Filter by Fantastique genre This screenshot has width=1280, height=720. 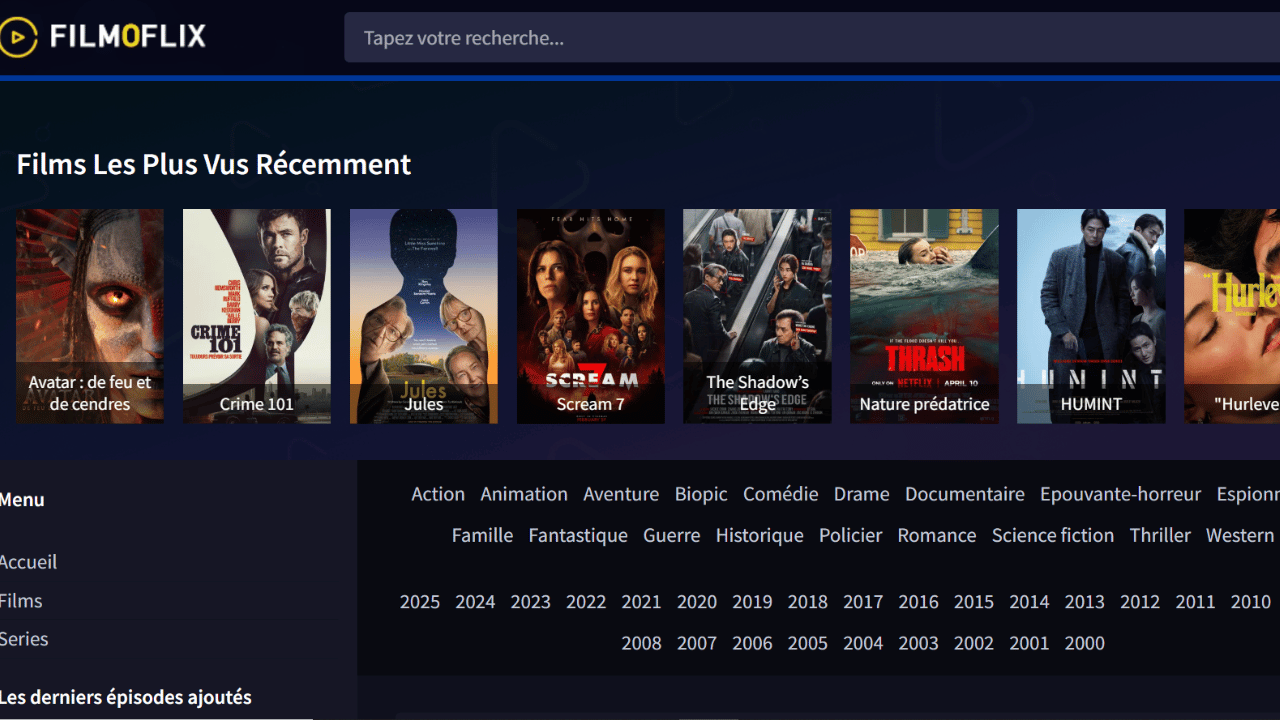578,535
